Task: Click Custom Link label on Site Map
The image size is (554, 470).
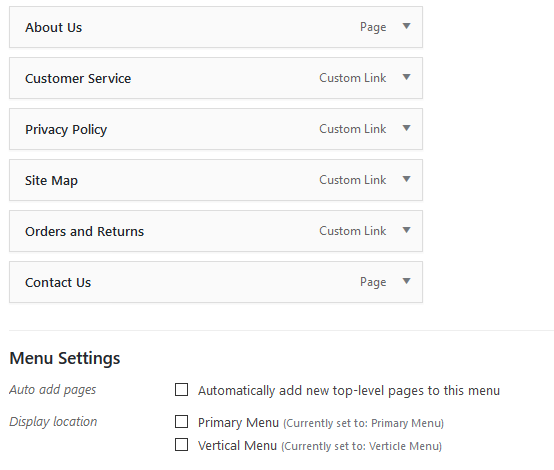Action: pos(353,180)
